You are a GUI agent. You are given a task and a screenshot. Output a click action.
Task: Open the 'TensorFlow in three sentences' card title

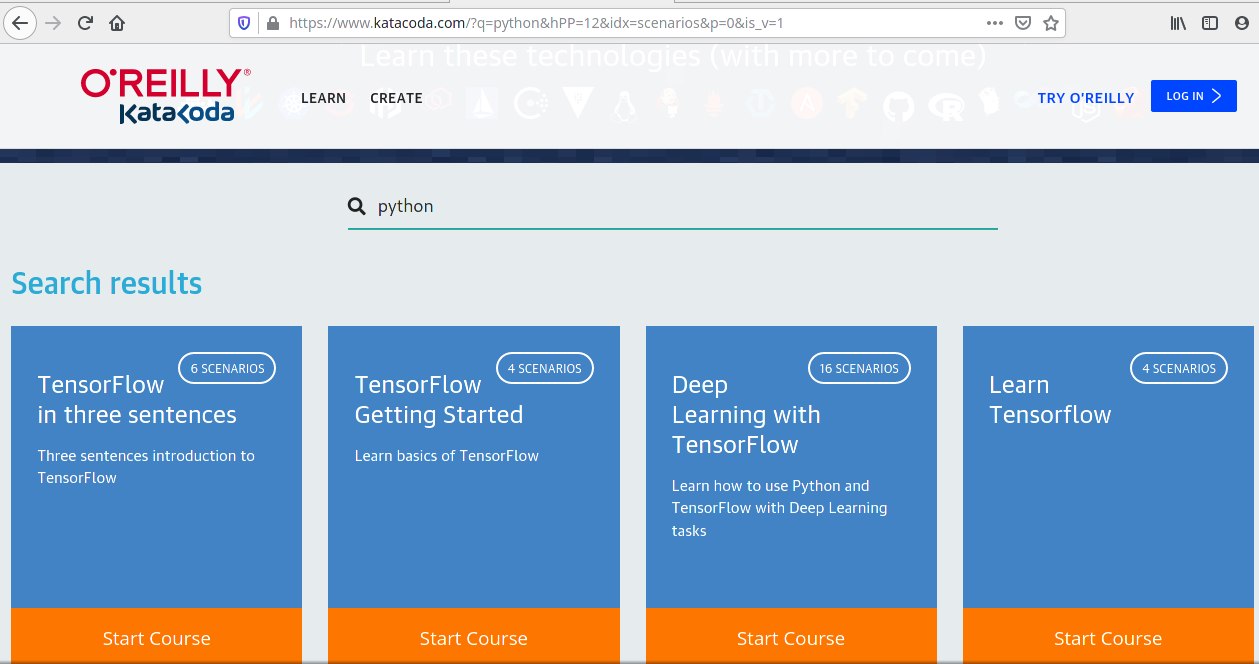coord(137,400)
